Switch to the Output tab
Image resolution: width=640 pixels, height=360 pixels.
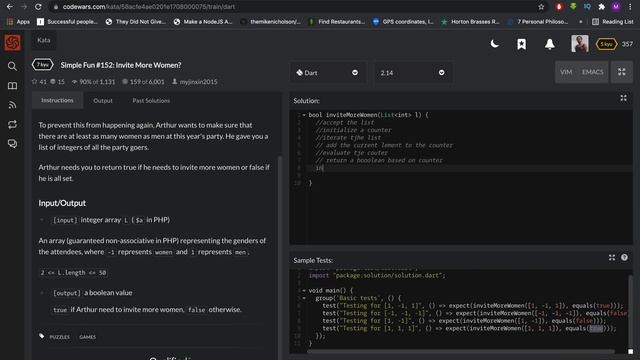(x=102, y=100)
